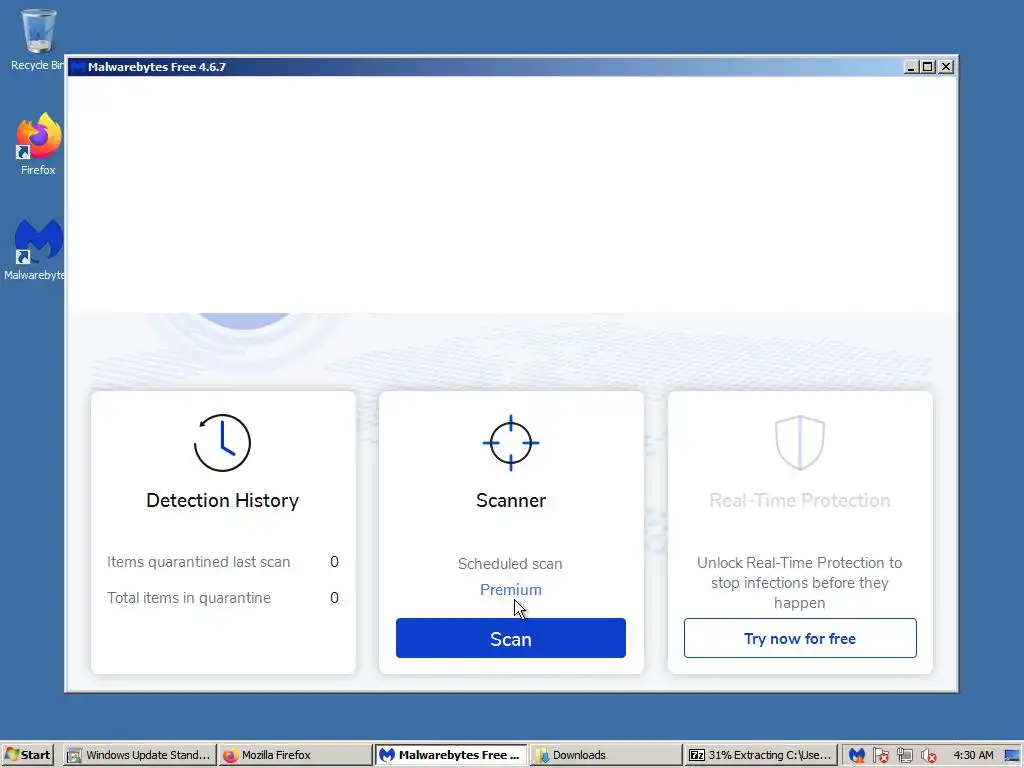Maximize the Malwarebytes window
Viewport: 1024px width, 768px height.
point(927,67)
